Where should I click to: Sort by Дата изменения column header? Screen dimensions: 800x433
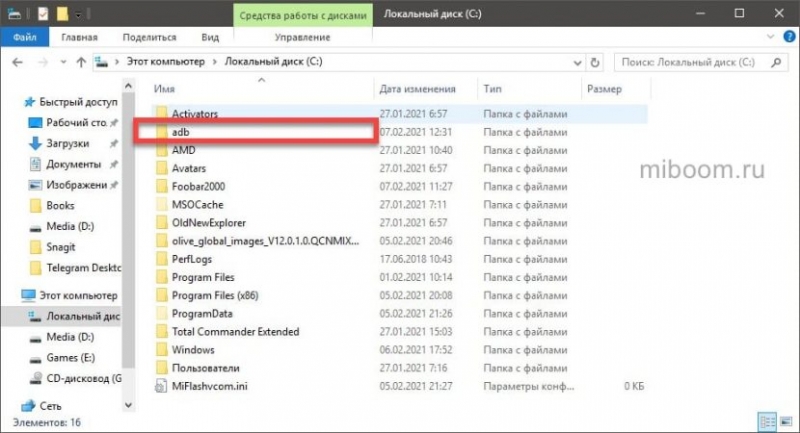coord(417,89)
